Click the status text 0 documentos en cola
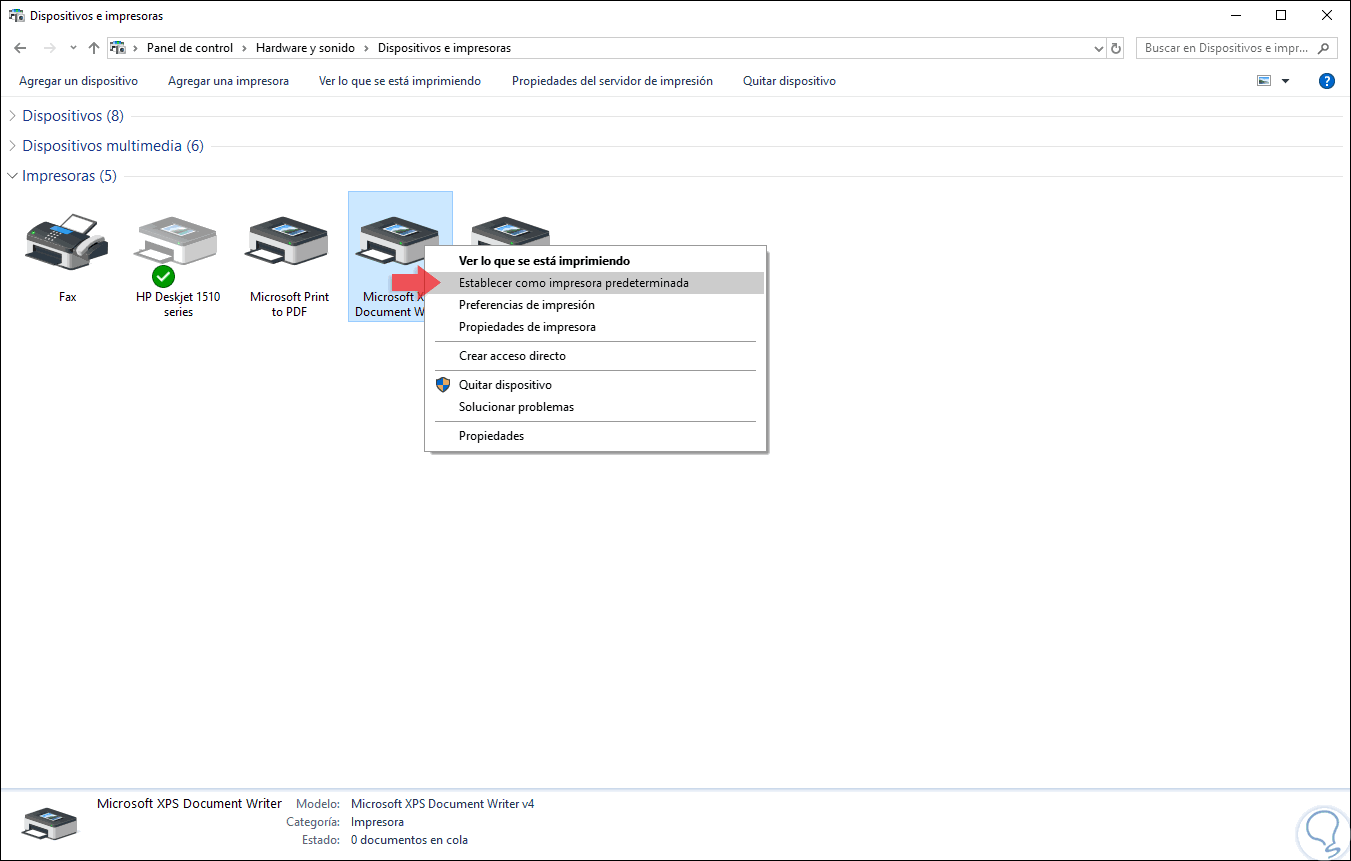Viewport: 1351px width, 861px height. point(409,840)
